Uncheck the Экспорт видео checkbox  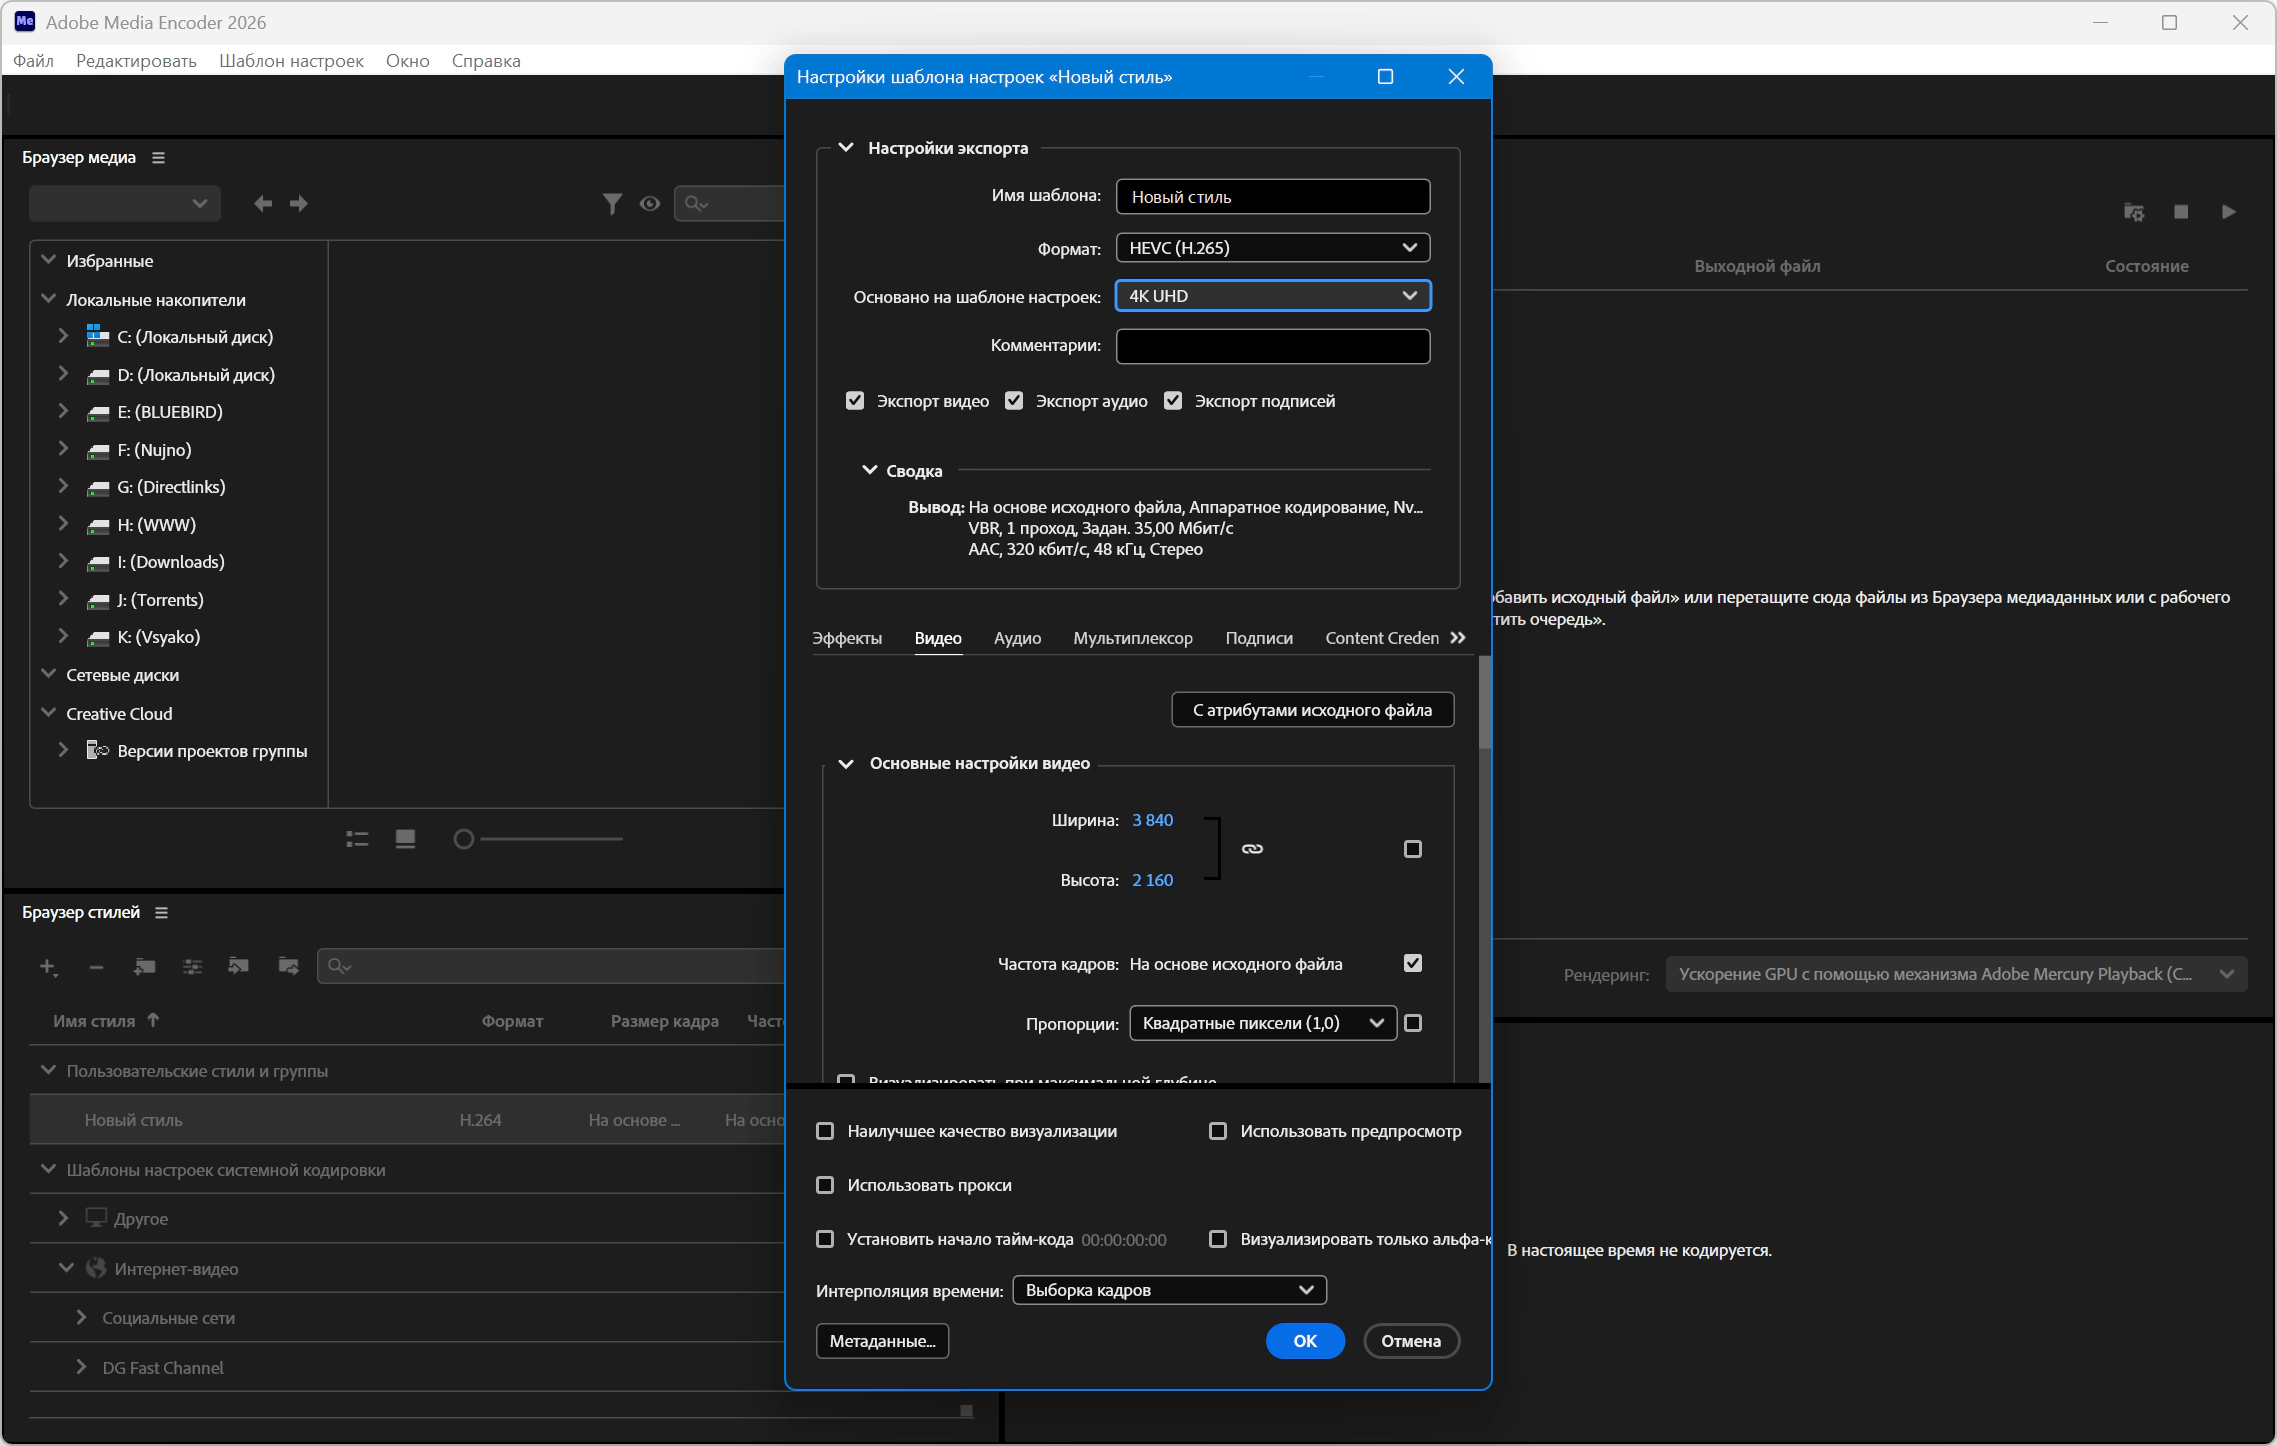pyautogui.click(x=855, y=401)
